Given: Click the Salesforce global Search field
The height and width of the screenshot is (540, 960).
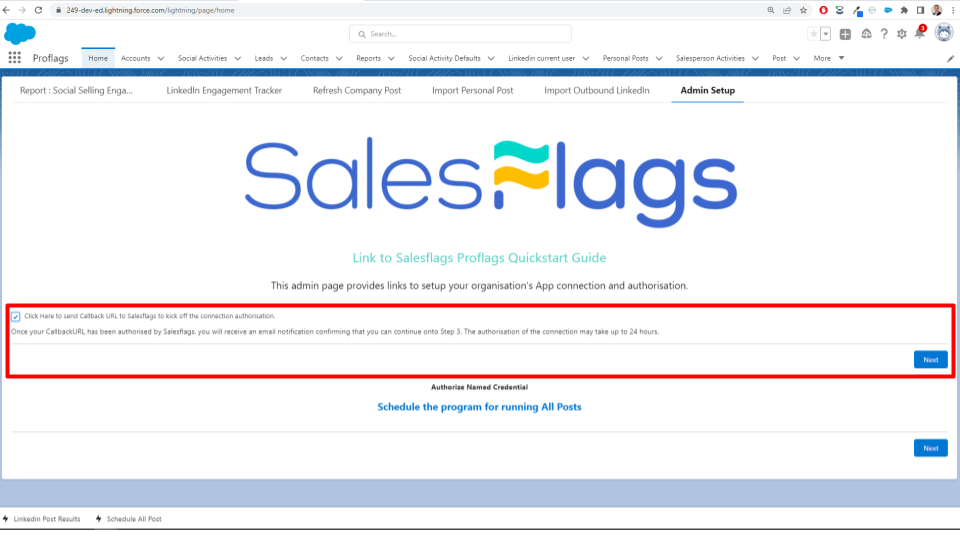Looking at the screenshot, I should [x=460, y=34].
